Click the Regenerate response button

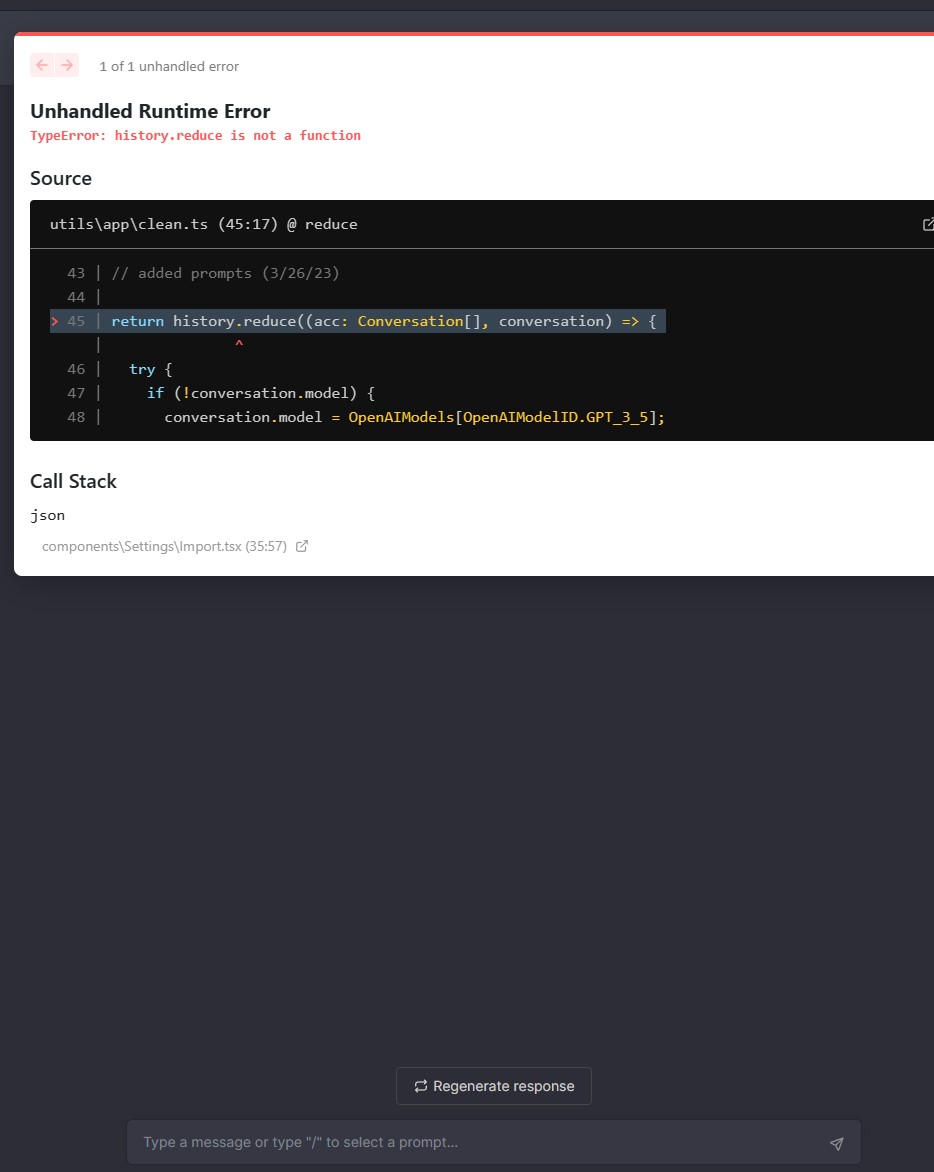coord(493,1086)
